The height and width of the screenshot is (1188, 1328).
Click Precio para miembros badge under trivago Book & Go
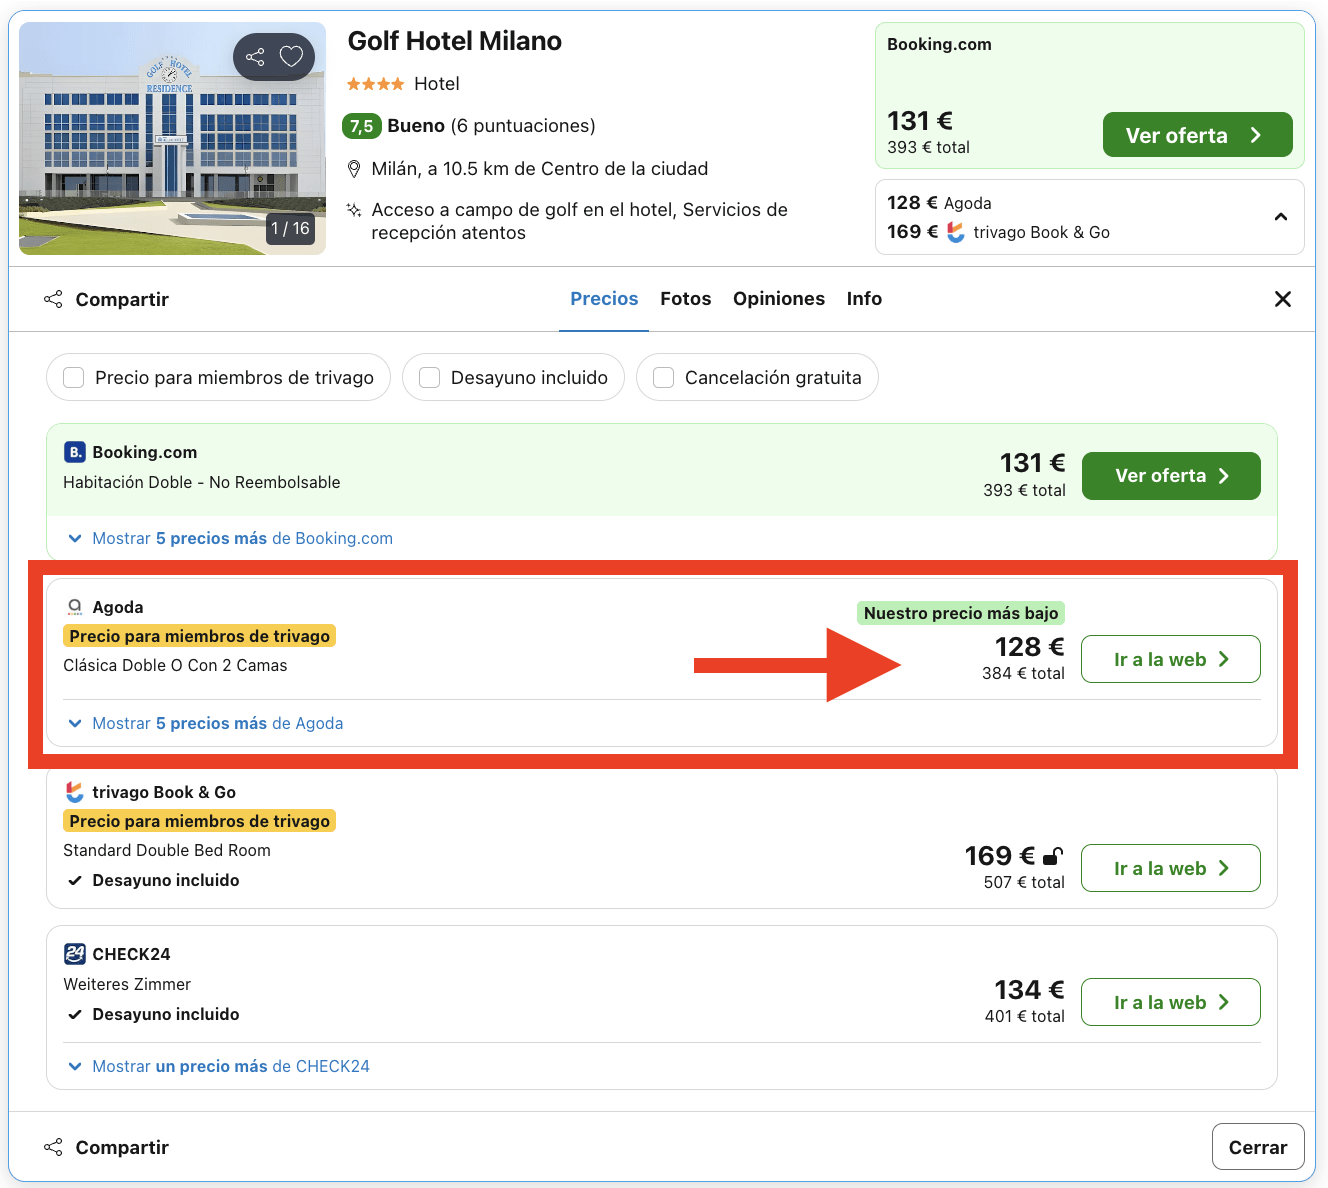coord(199,821)
